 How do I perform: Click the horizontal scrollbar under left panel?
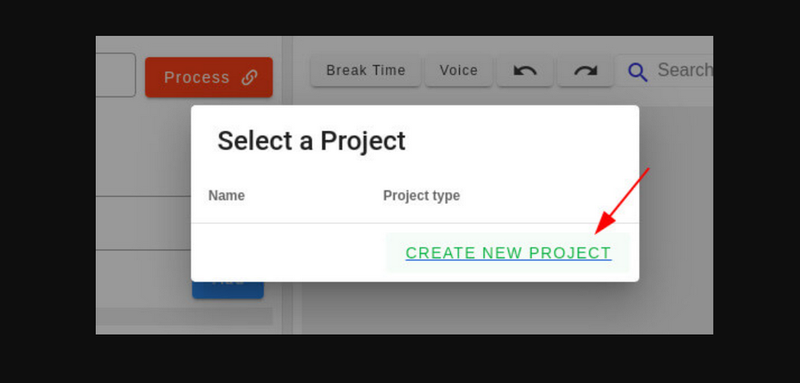[184, 316]
